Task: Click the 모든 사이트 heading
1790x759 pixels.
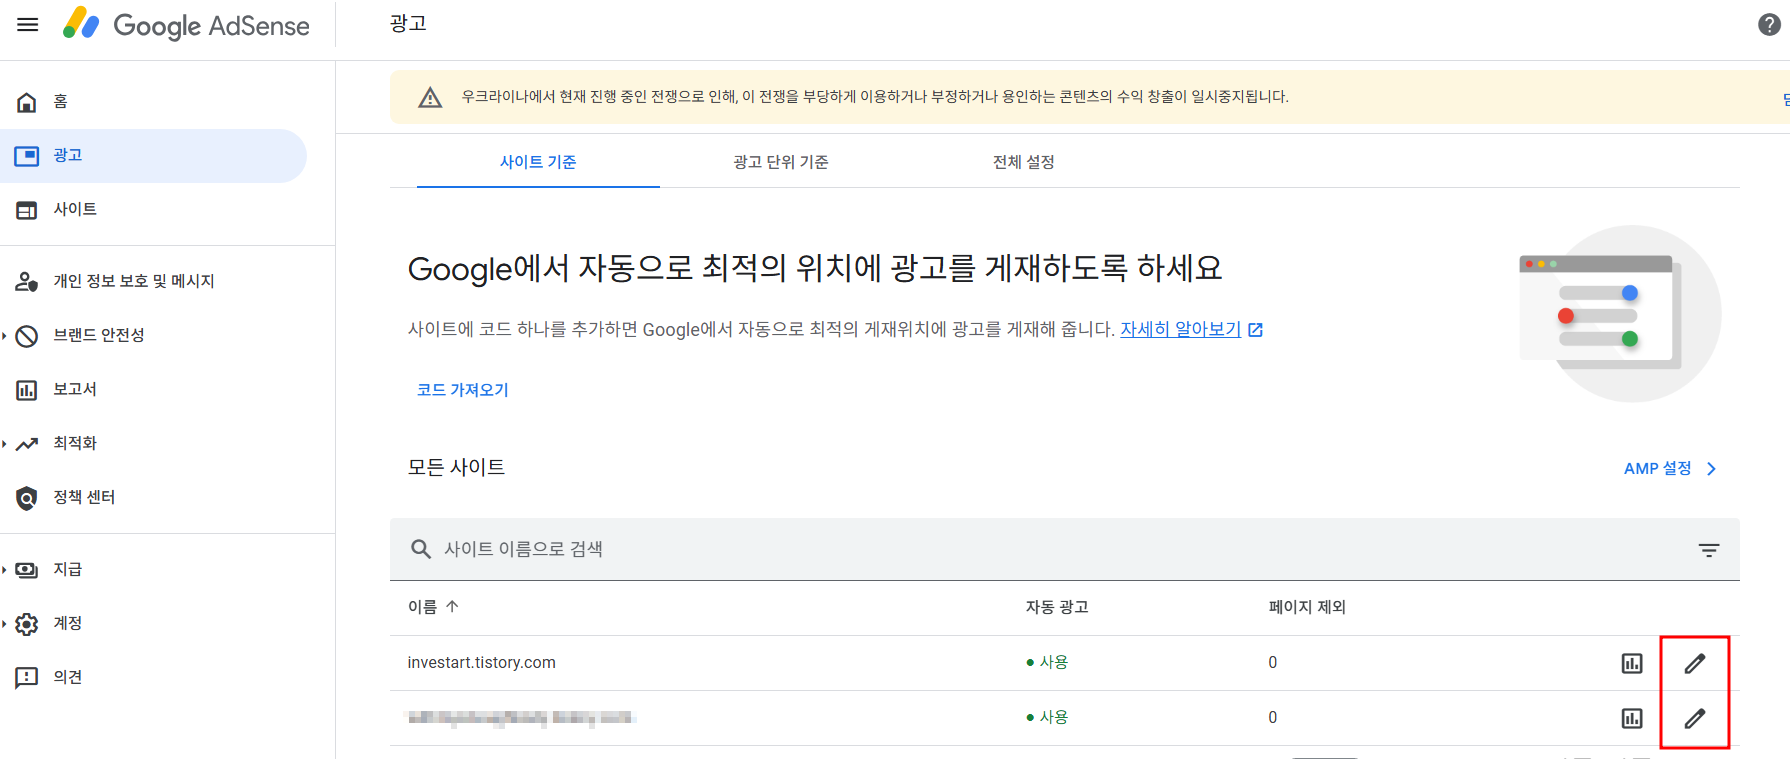Action: (457, 467)
